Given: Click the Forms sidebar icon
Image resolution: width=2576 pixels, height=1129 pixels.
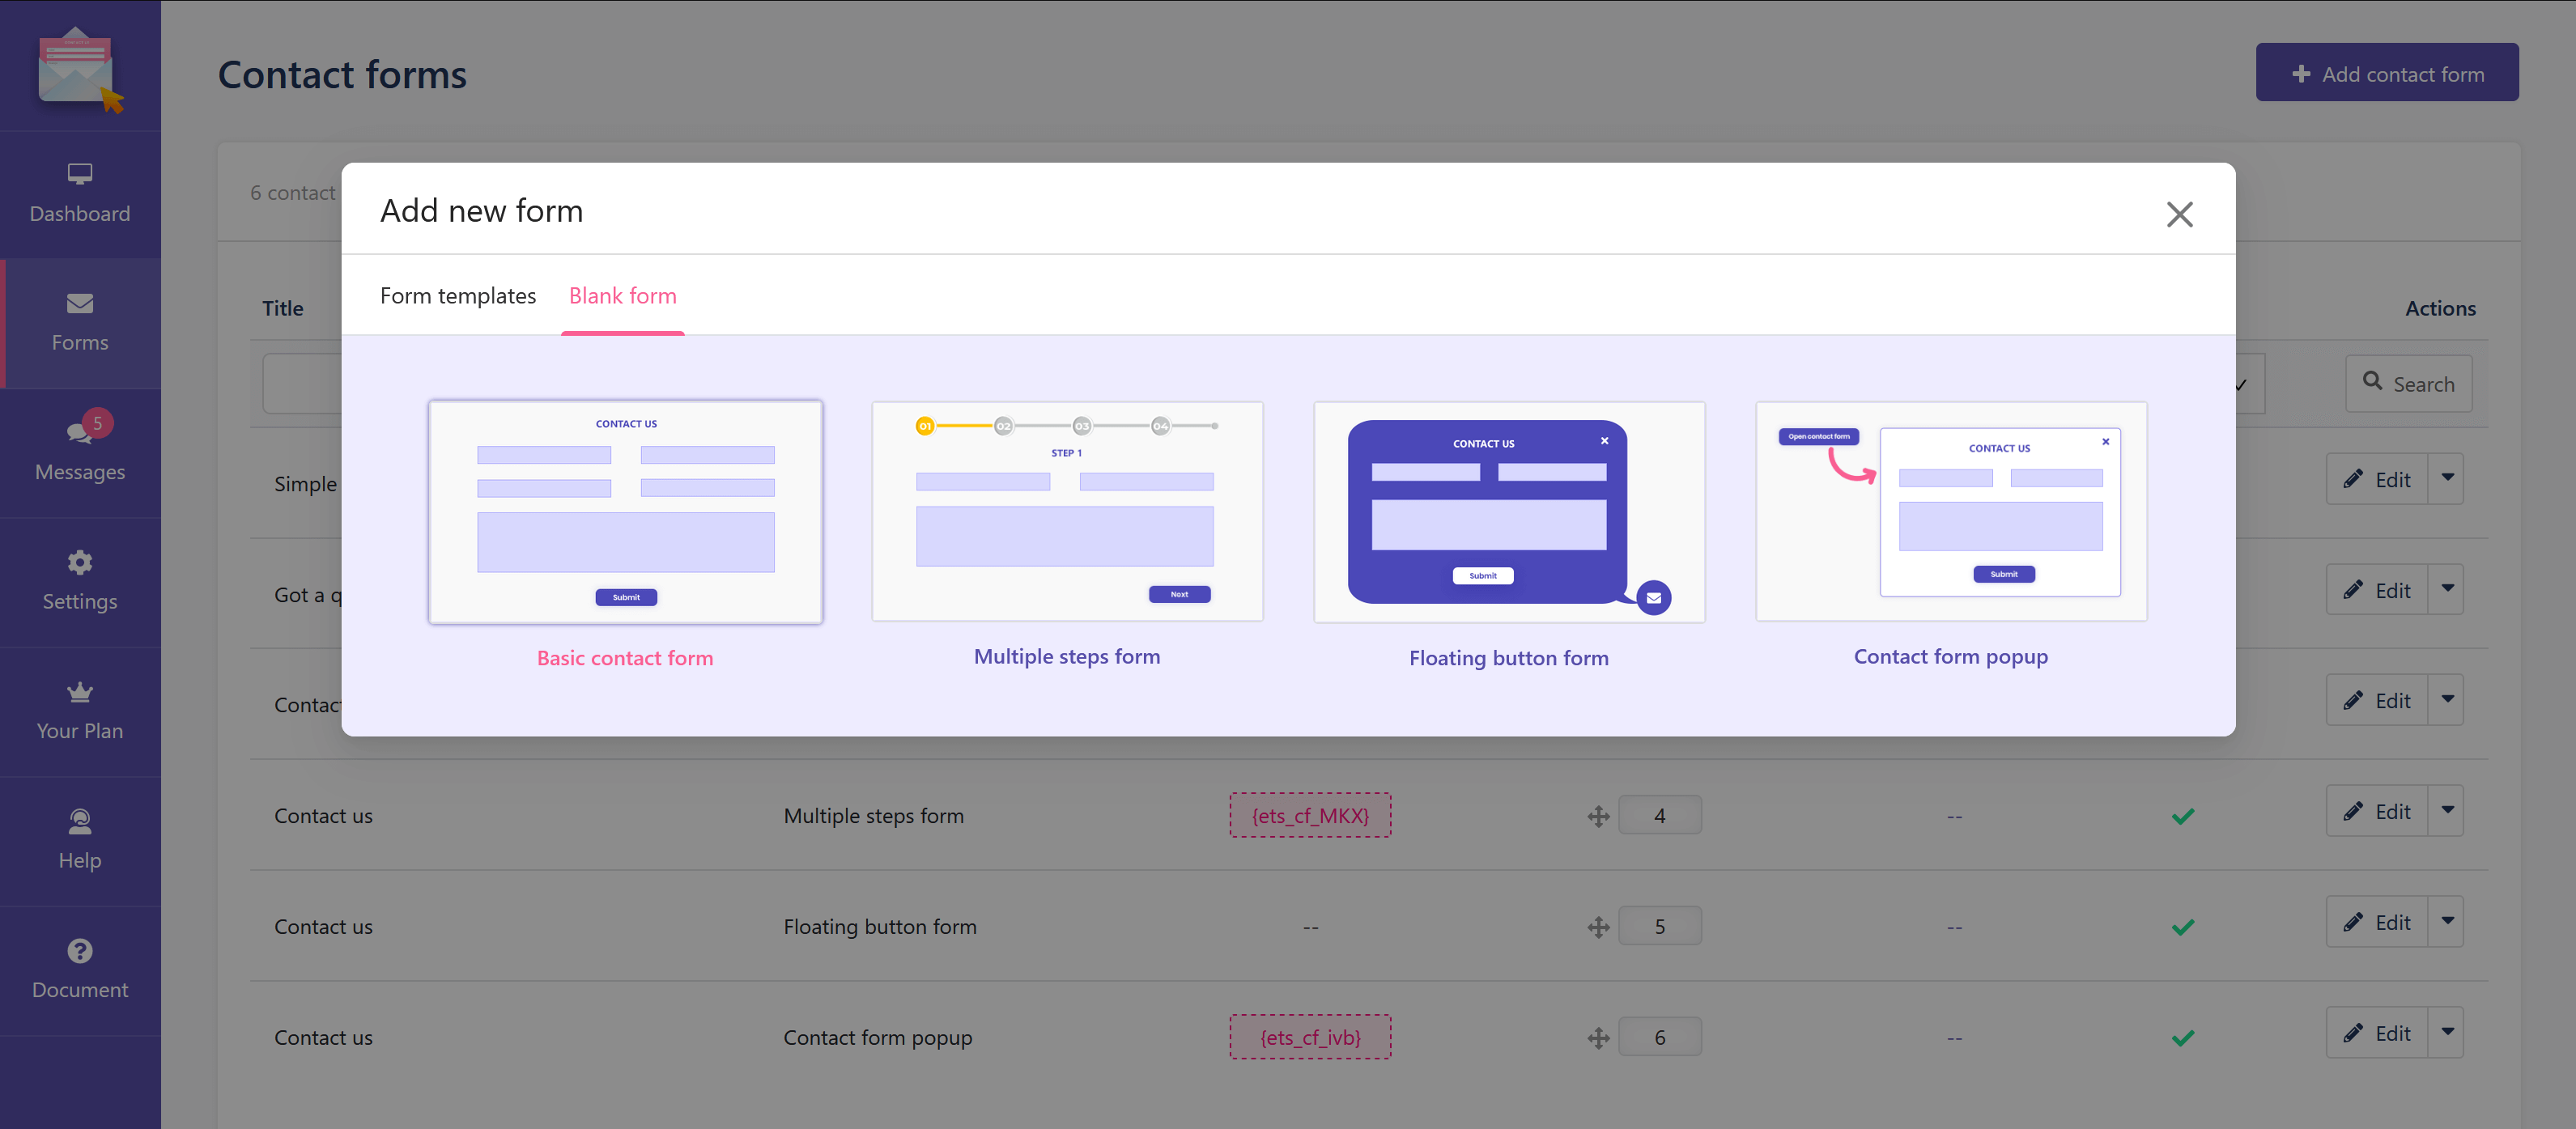Looking at the screenshot, I should pyautogui.click(x=79, y=320).
